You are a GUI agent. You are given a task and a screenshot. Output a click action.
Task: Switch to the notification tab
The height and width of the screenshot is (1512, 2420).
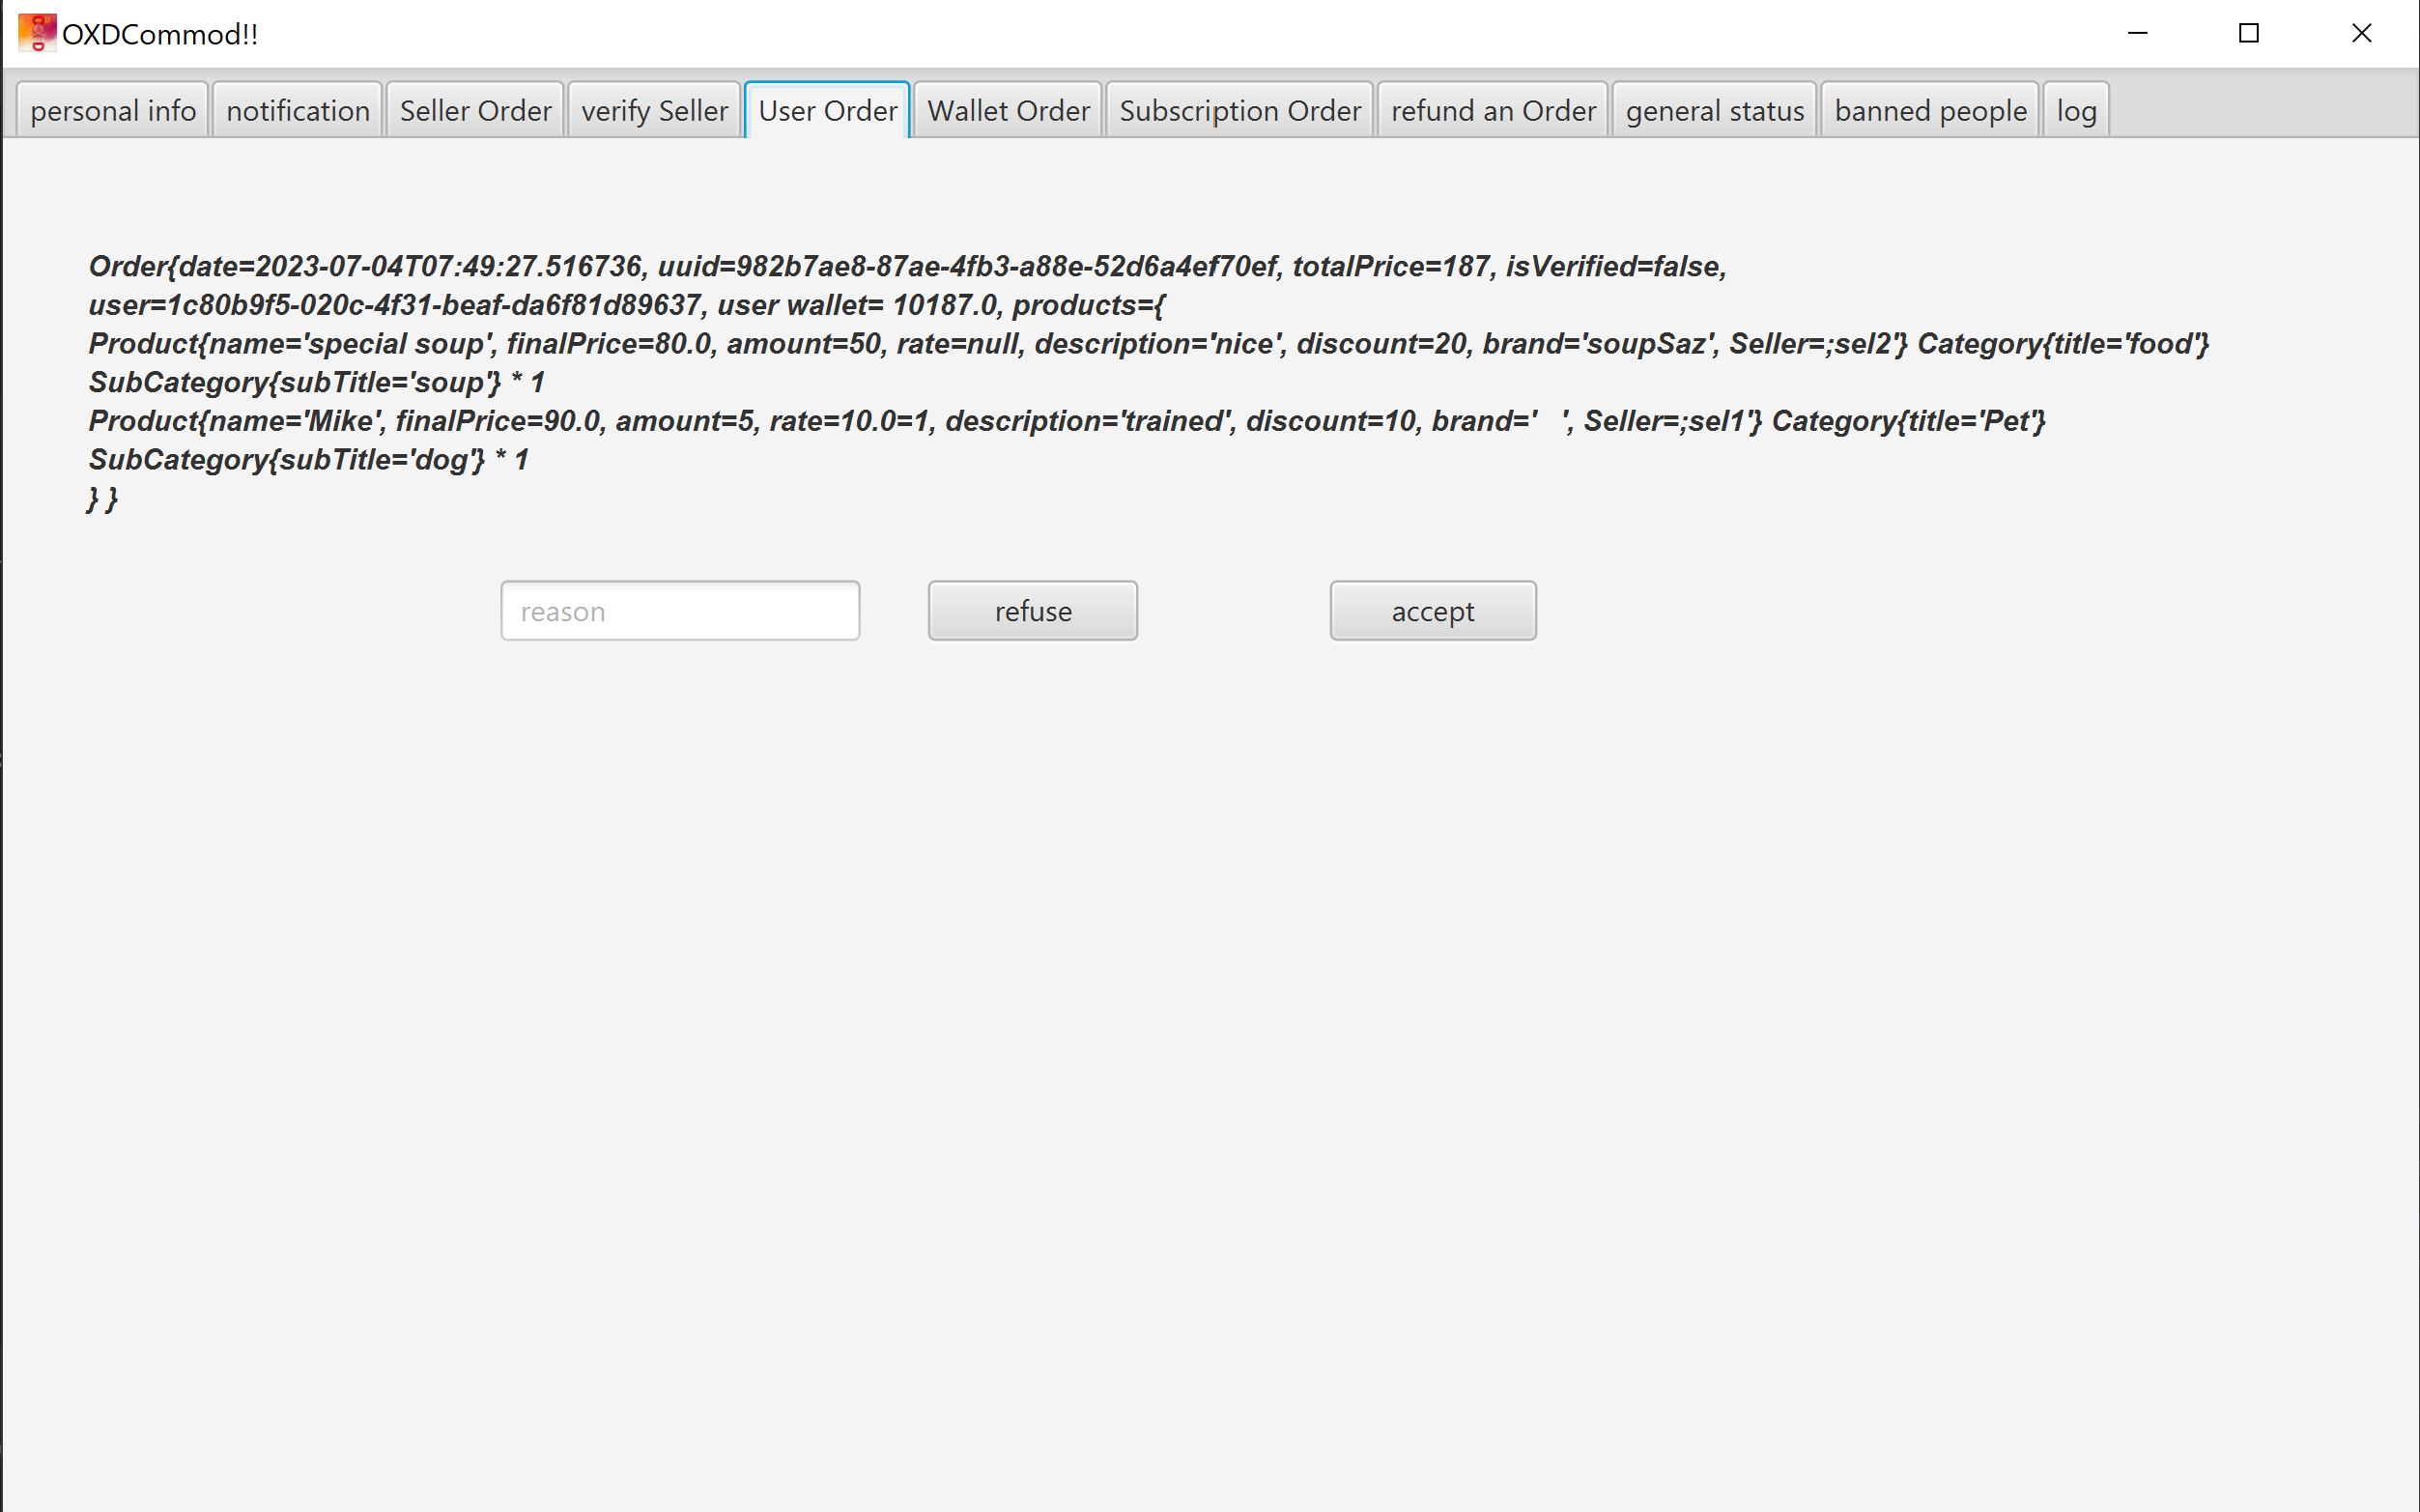coord(298,111)
